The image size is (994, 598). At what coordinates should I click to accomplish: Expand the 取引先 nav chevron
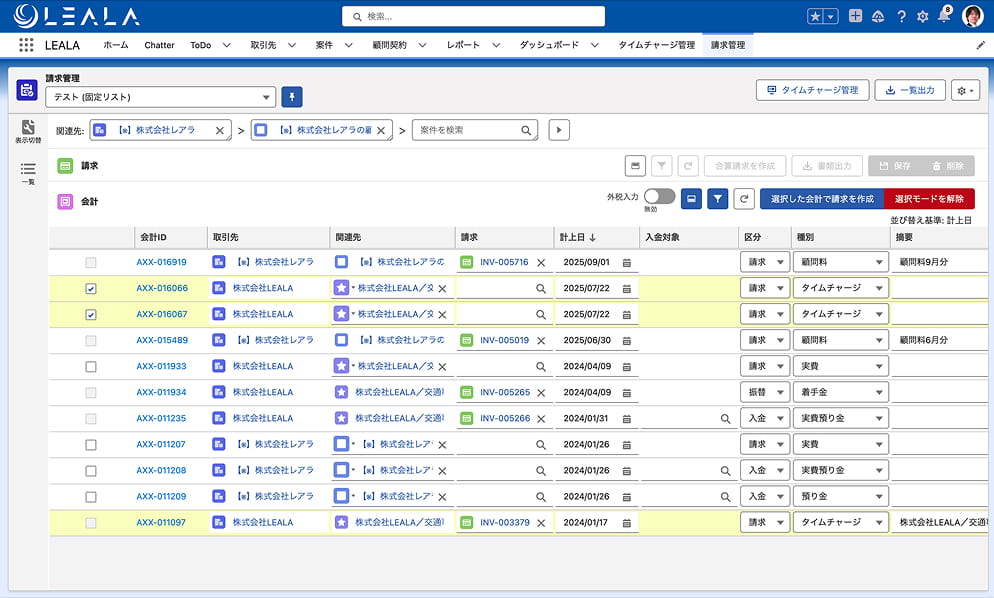(292, 45)
